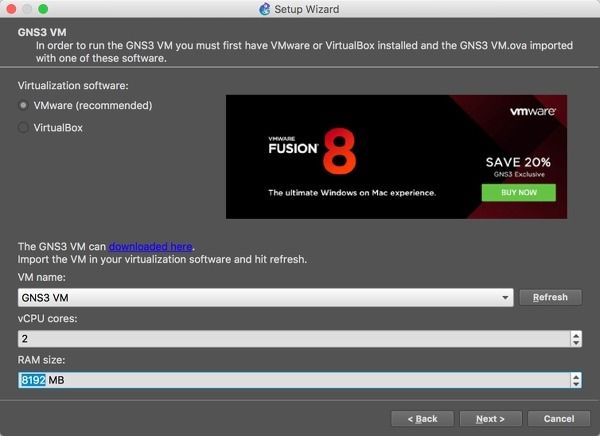600x436 pixels.
Task: Click the vmware logo in the banner
Action: tap(533, 111)
